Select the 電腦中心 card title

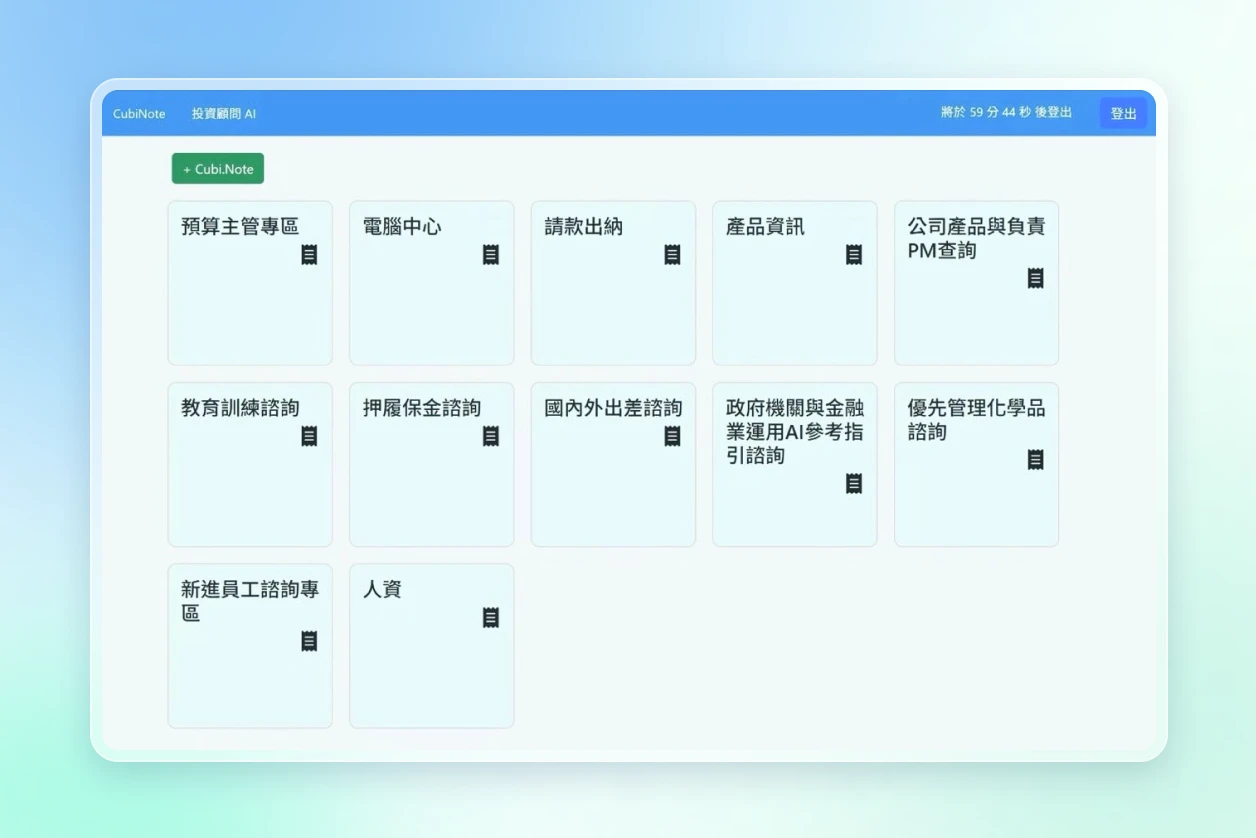pyautogui.click(x=402, y=227)
